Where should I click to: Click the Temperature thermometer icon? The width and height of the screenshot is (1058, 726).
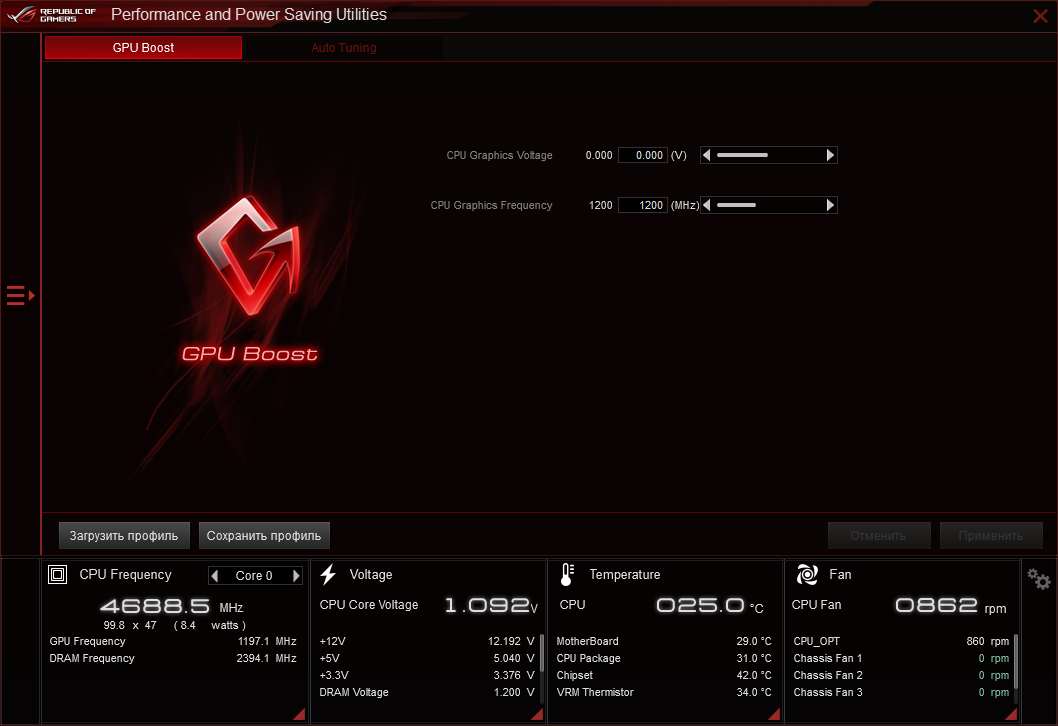click(x=567, y=575)
